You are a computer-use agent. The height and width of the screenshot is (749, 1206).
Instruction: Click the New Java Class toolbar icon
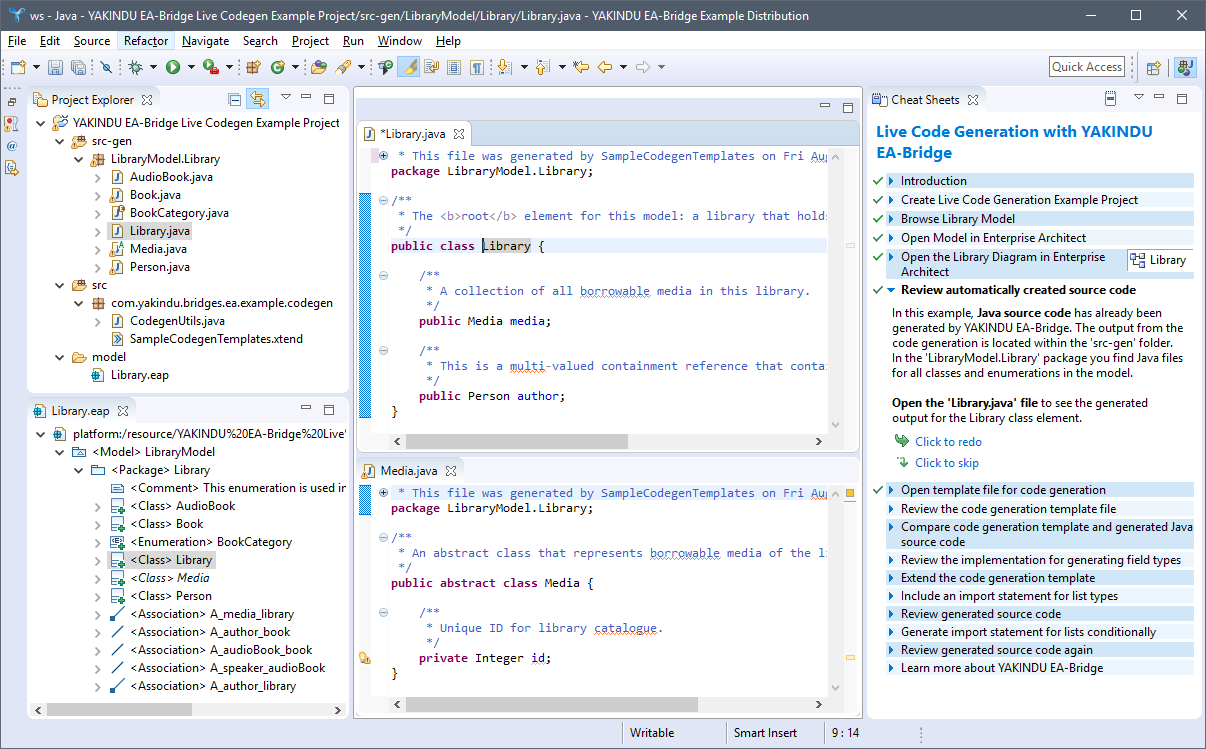pos(277,67)
